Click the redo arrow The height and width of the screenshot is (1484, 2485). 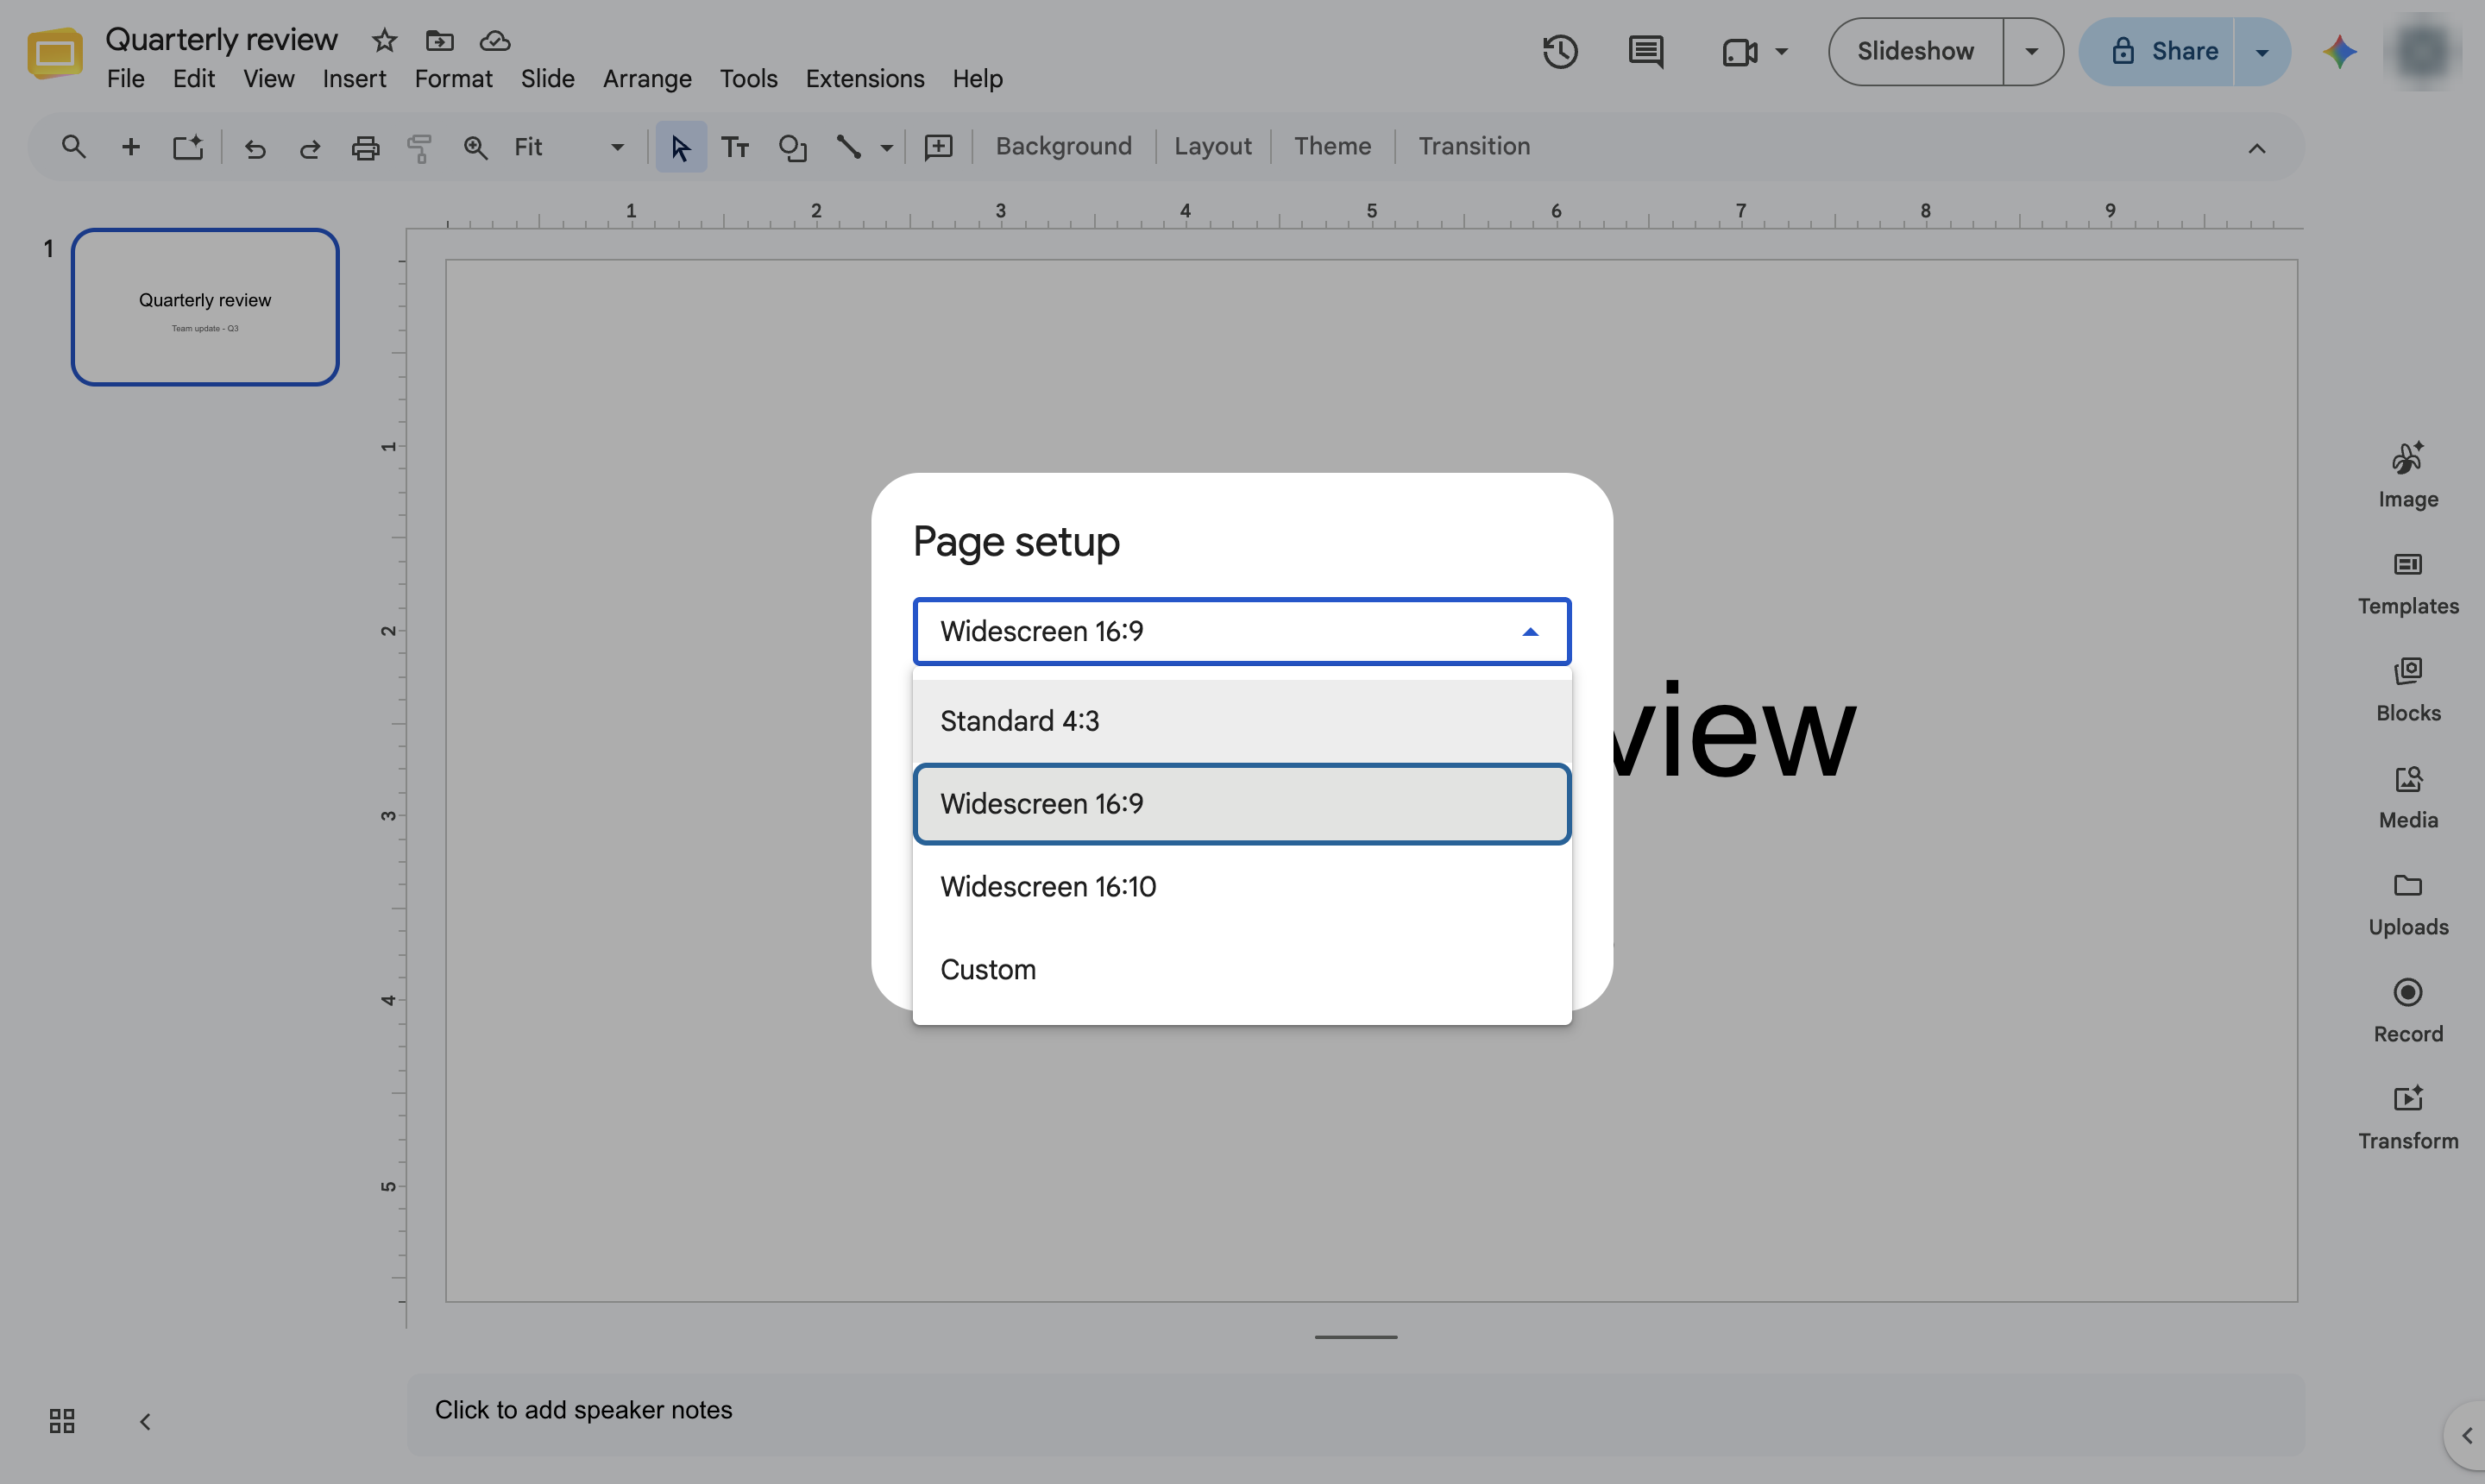pos(310,148)
